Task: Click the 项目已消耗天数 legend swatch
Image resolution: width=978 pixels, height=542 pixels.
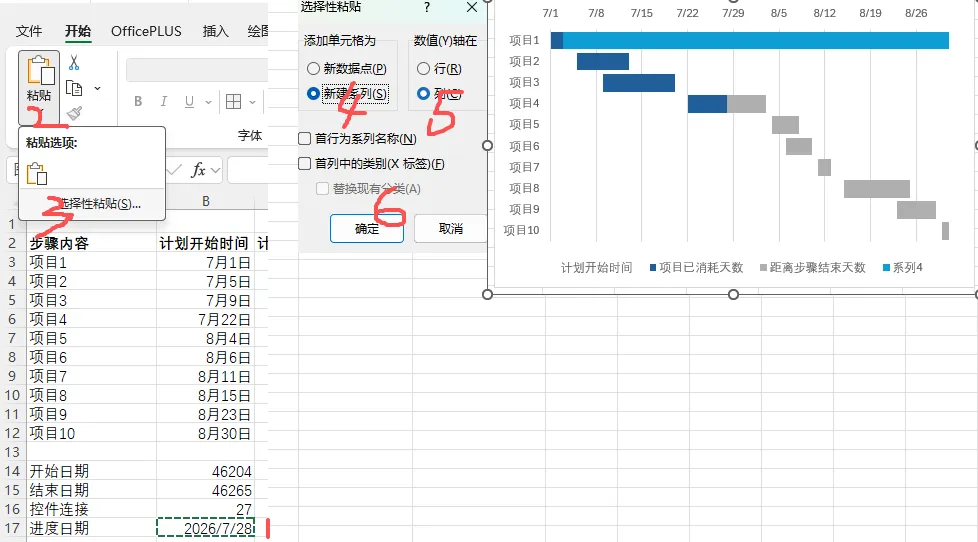Action: (x=653, y=268)
